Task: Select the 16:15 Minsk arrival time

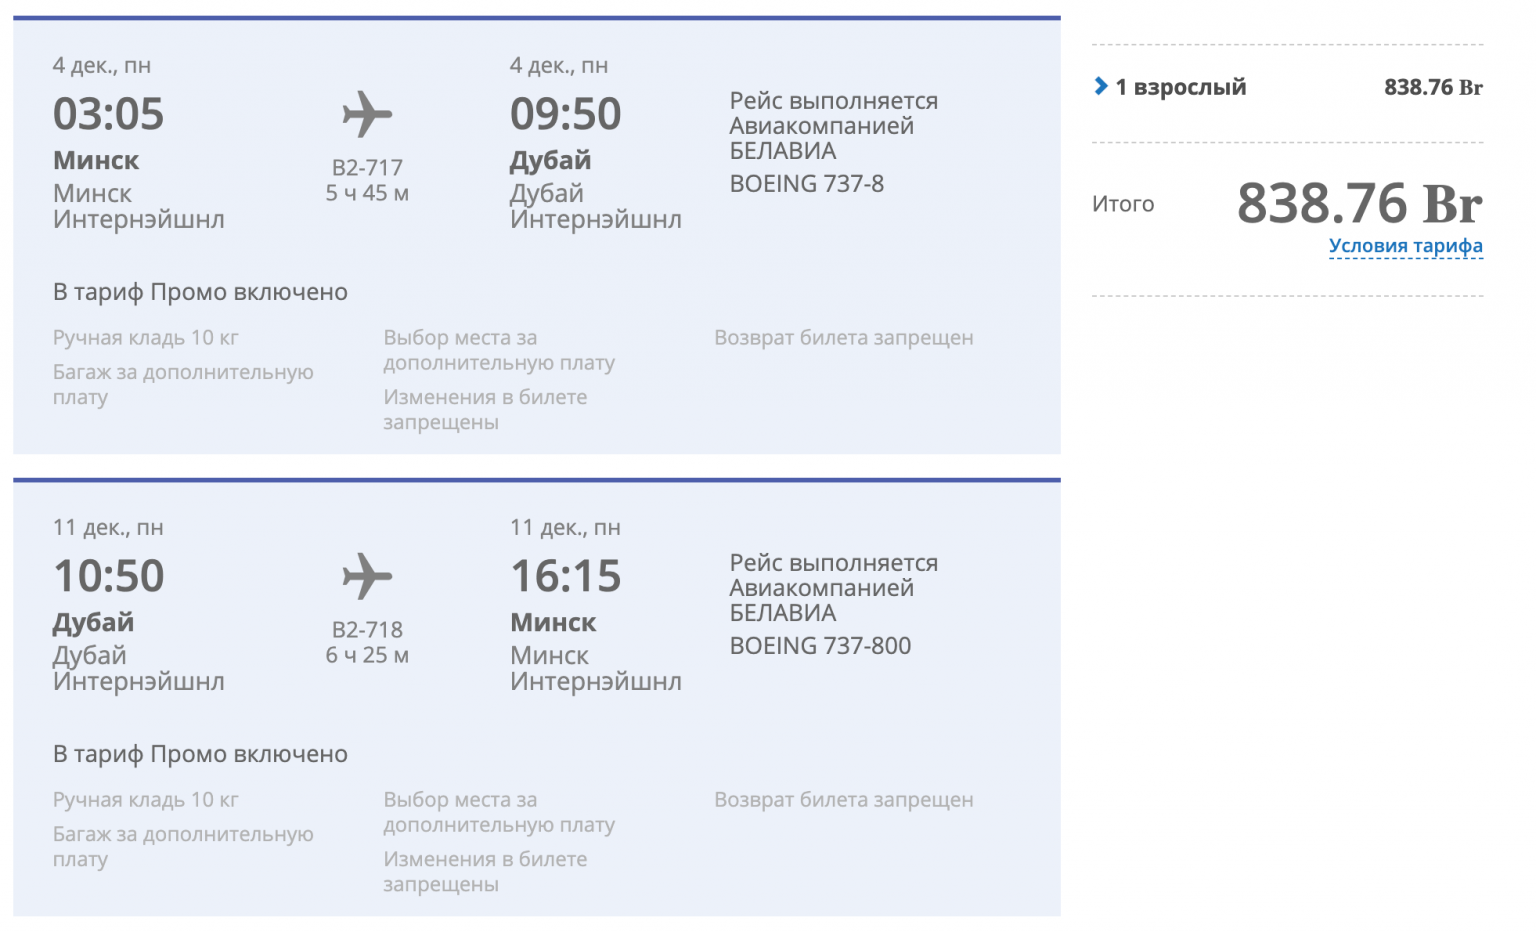Action: (565, 576)
